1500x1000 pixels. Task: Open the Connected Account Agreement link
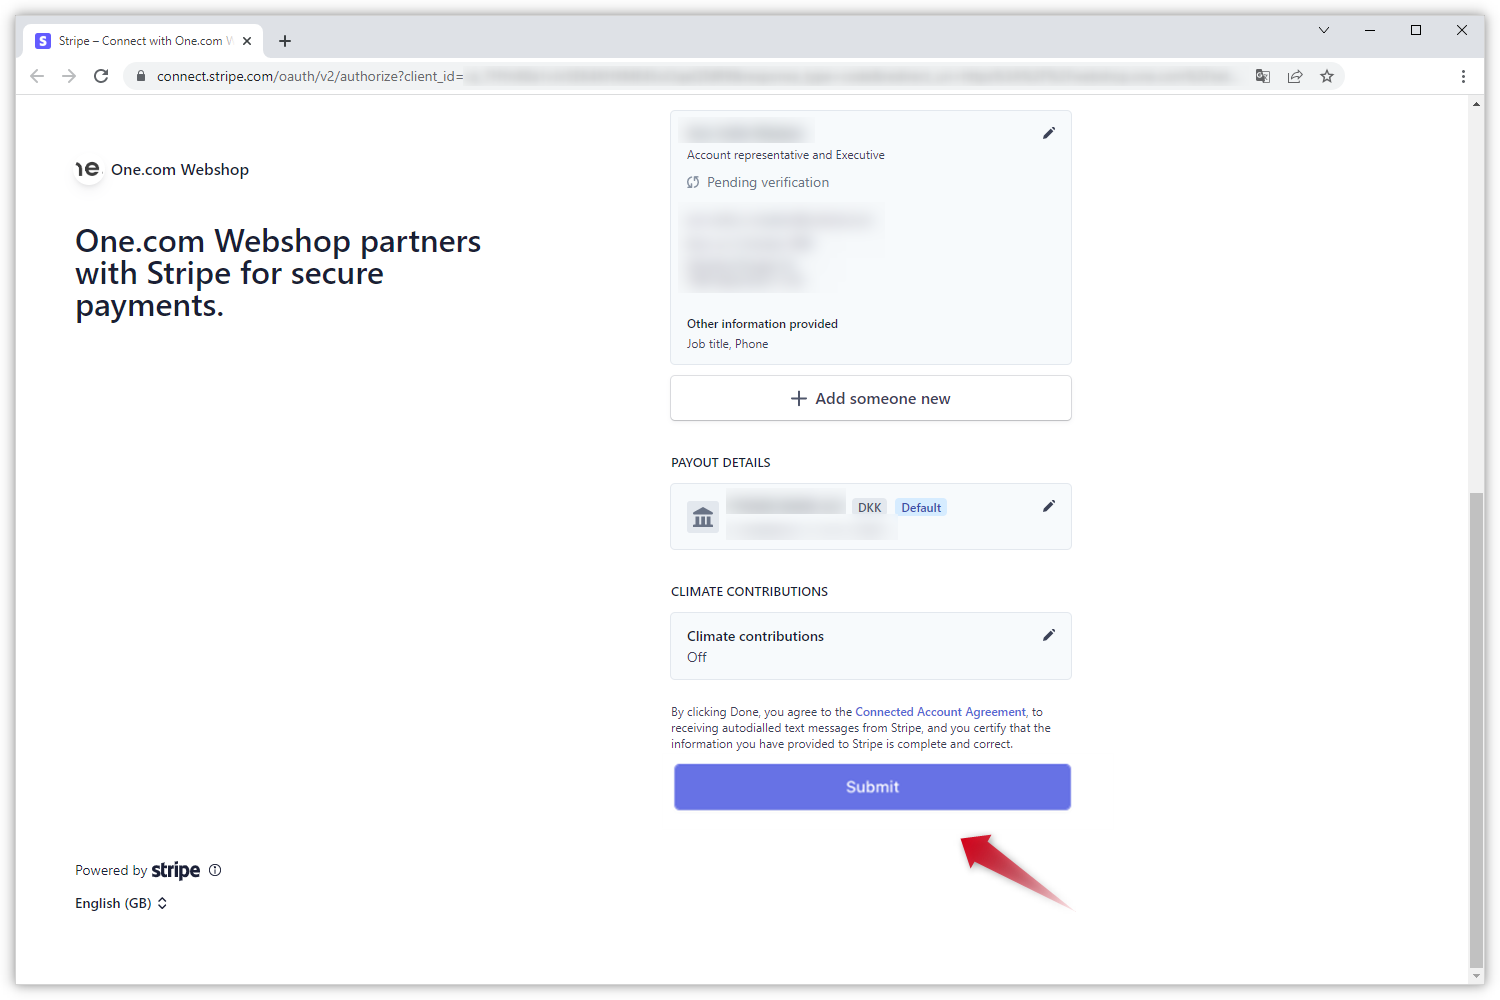click(x=940, y=712)
